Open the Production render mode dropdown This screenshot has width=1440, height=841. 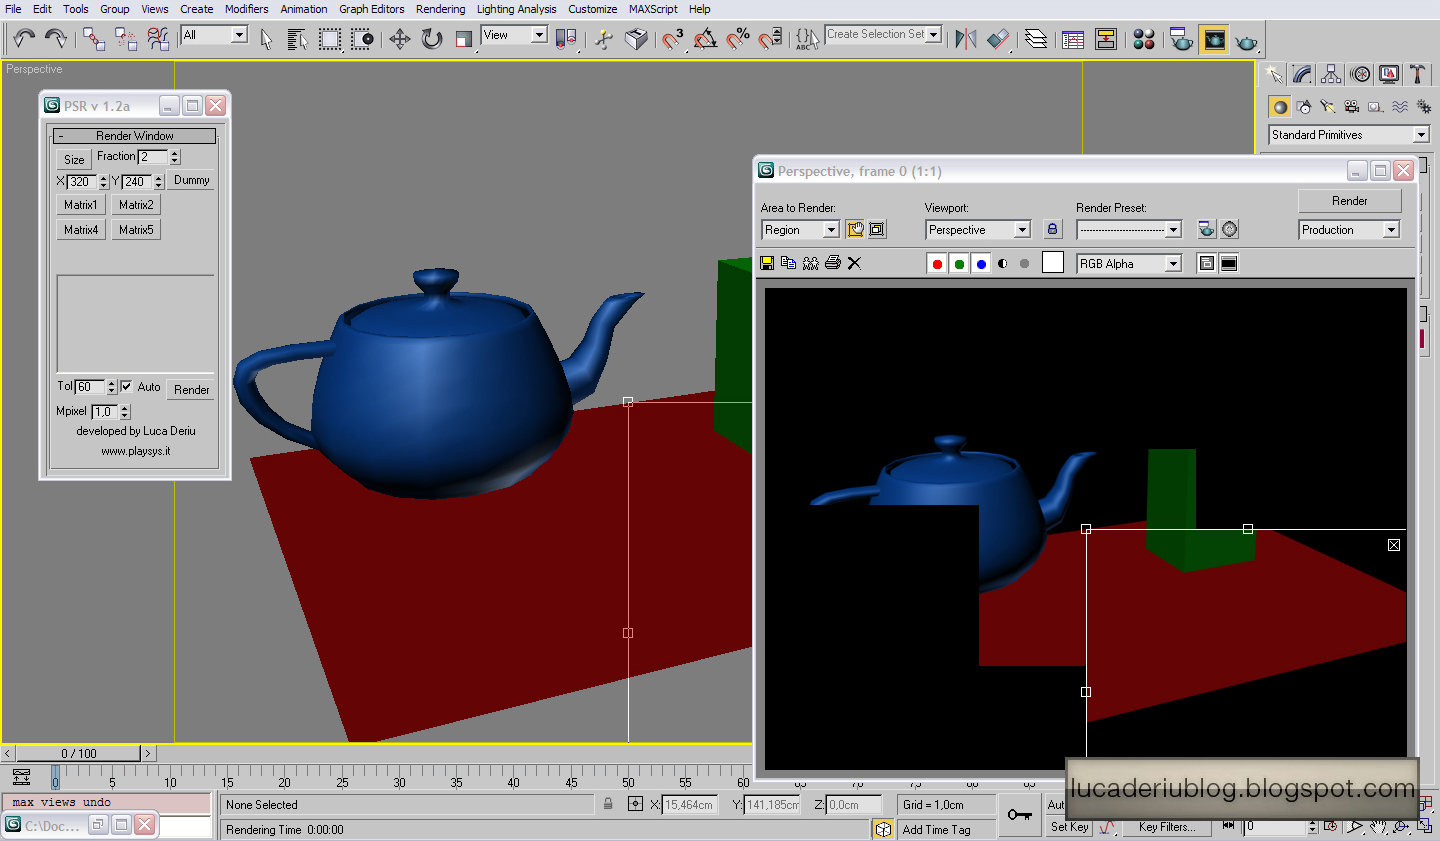pyautogui.click(x=1349, y=230)
